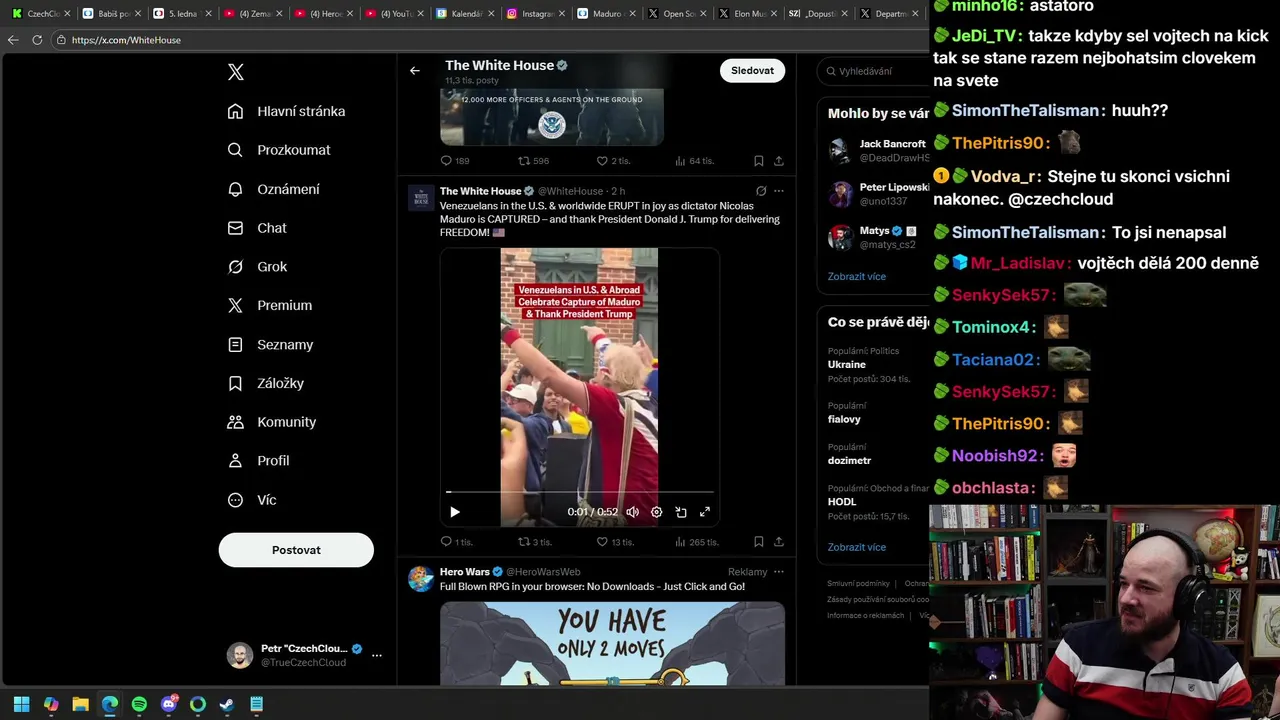Open Komunity in the sidebar
The image size is (1280, 720).
click(x=272, y=422)
